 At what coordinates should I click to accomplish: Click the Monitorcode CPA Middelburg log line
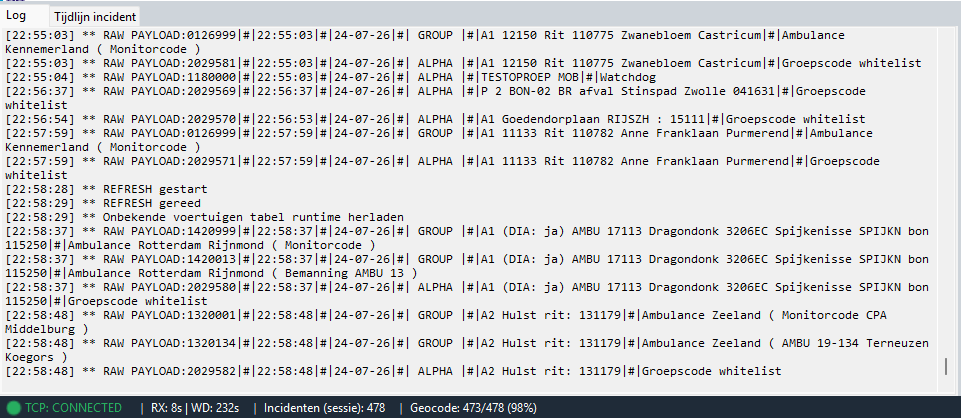(x=446, y=322)
